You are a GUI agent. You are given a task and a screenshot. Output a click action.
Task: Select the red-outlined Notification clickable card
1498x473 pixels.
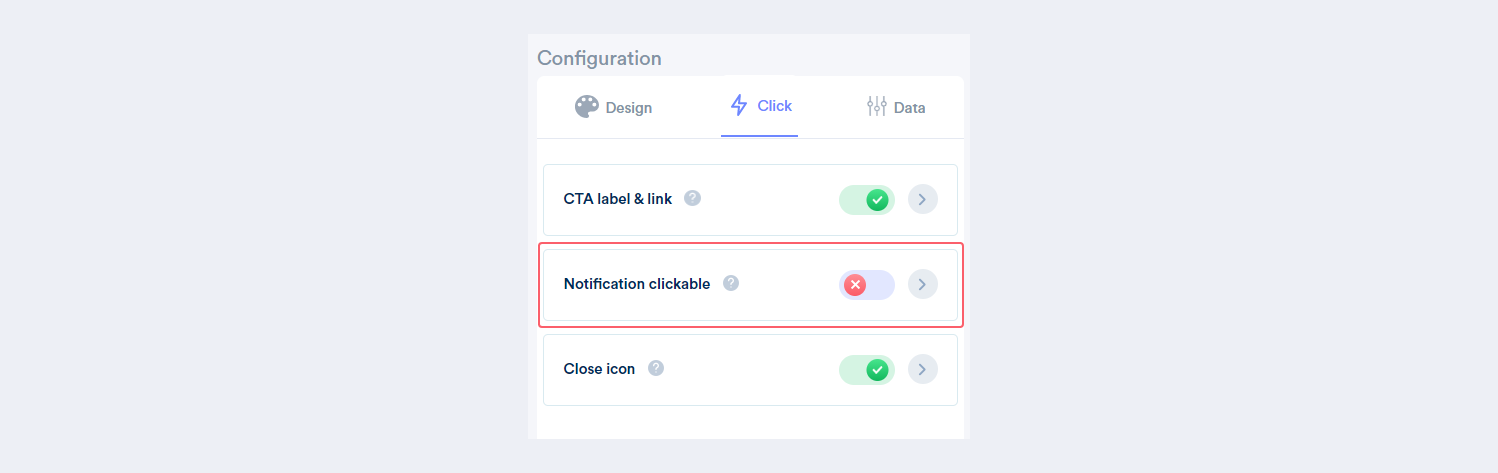(x=751, y=285)
